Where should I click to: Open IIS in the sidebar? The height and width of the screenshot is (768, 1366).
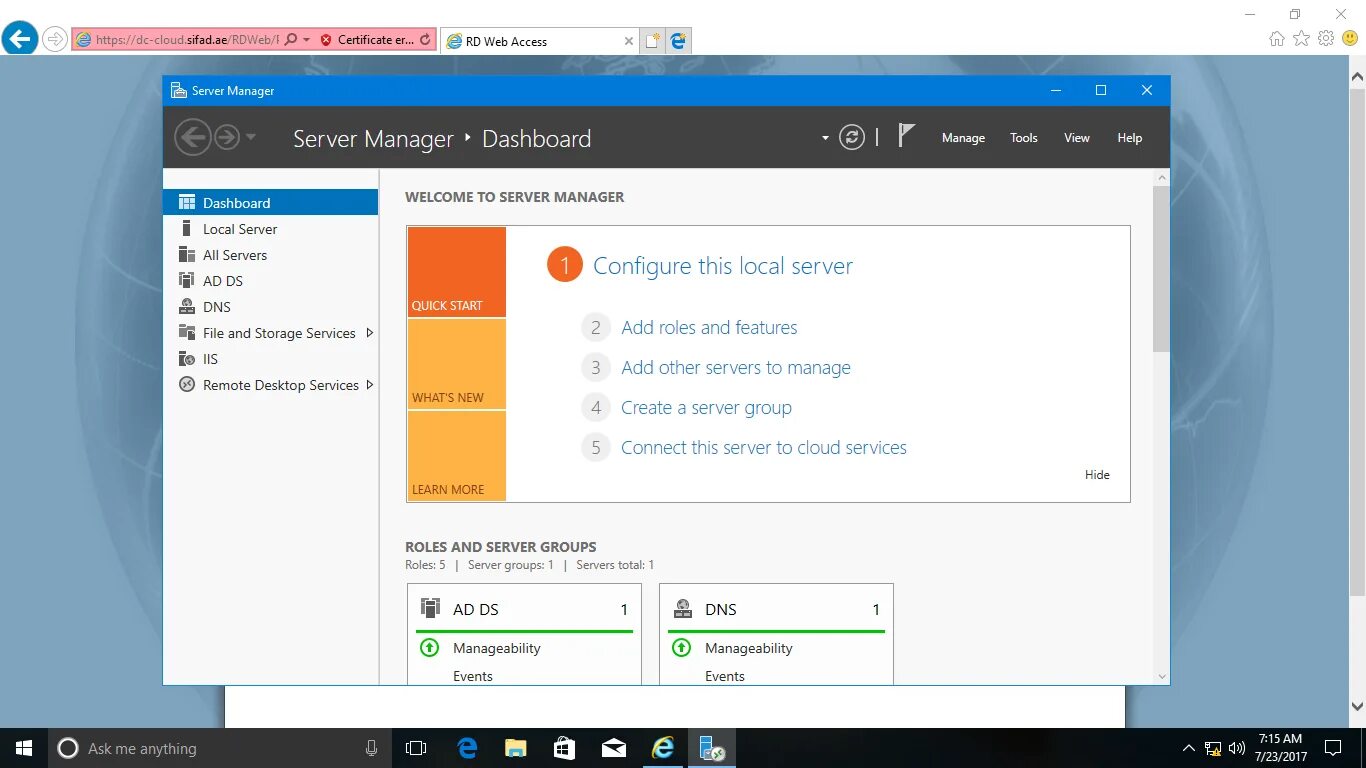pyautogui.click(x=270, y=359)
